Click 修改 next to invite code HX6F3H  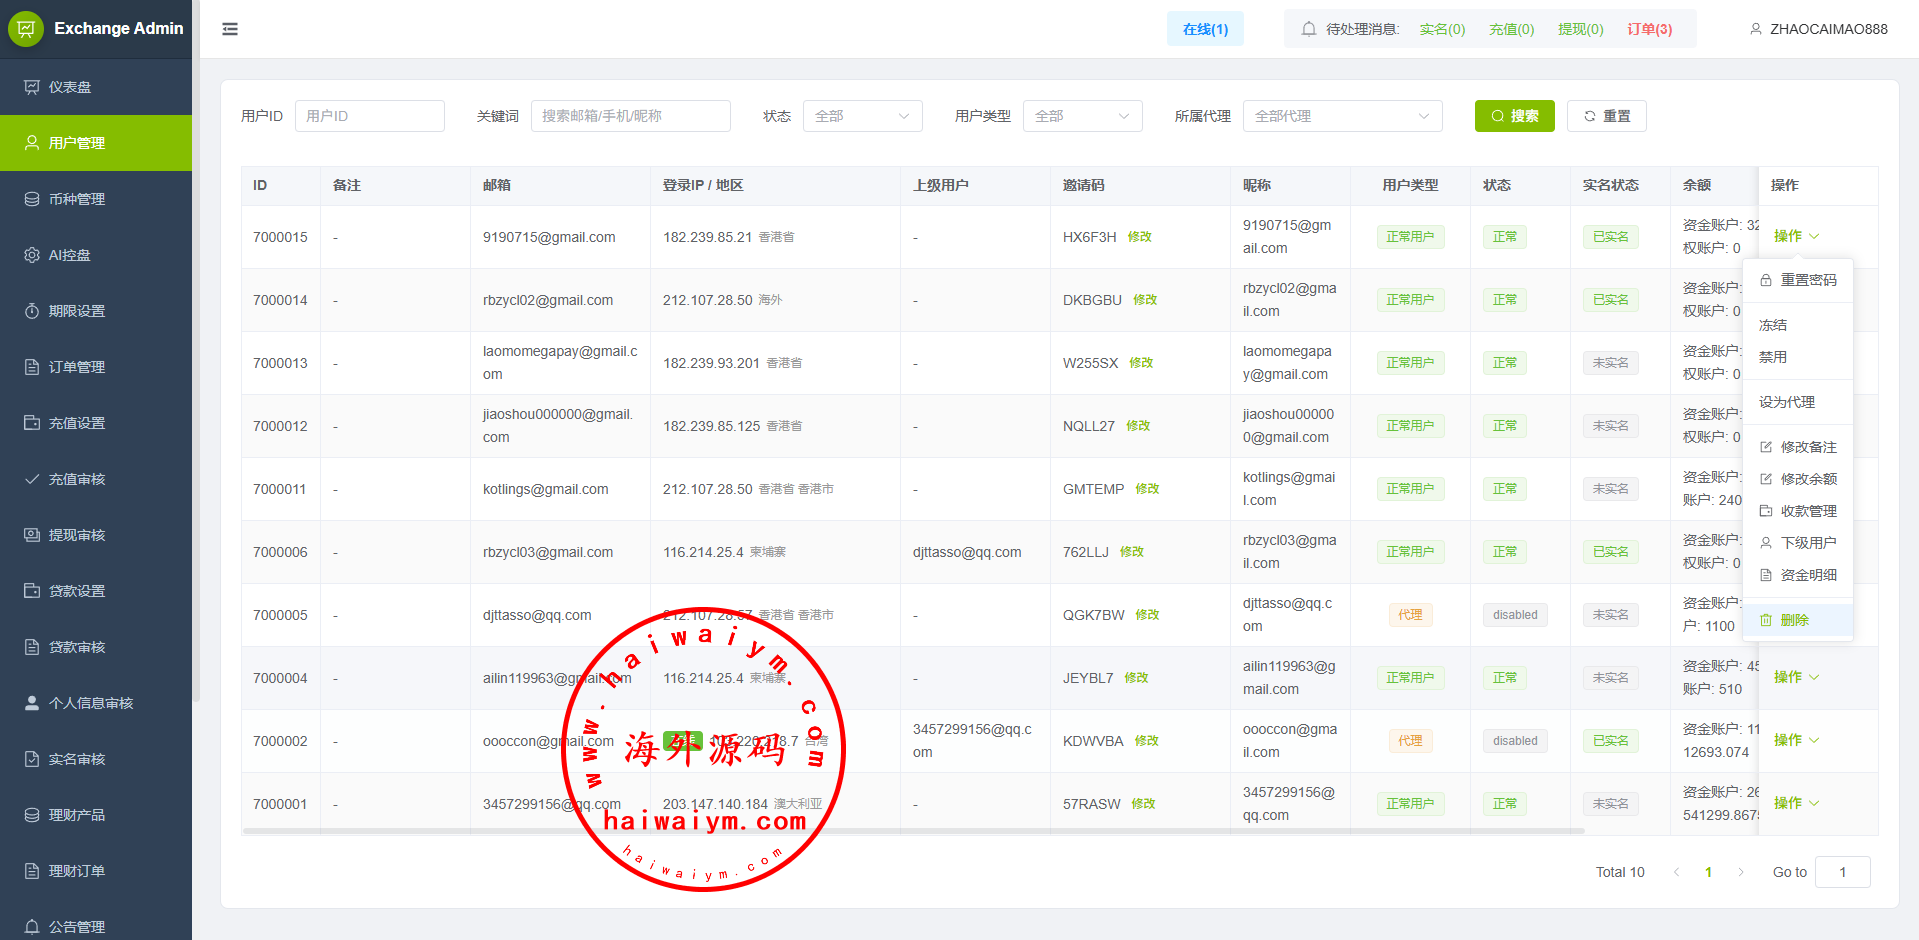click(1139, 237)
